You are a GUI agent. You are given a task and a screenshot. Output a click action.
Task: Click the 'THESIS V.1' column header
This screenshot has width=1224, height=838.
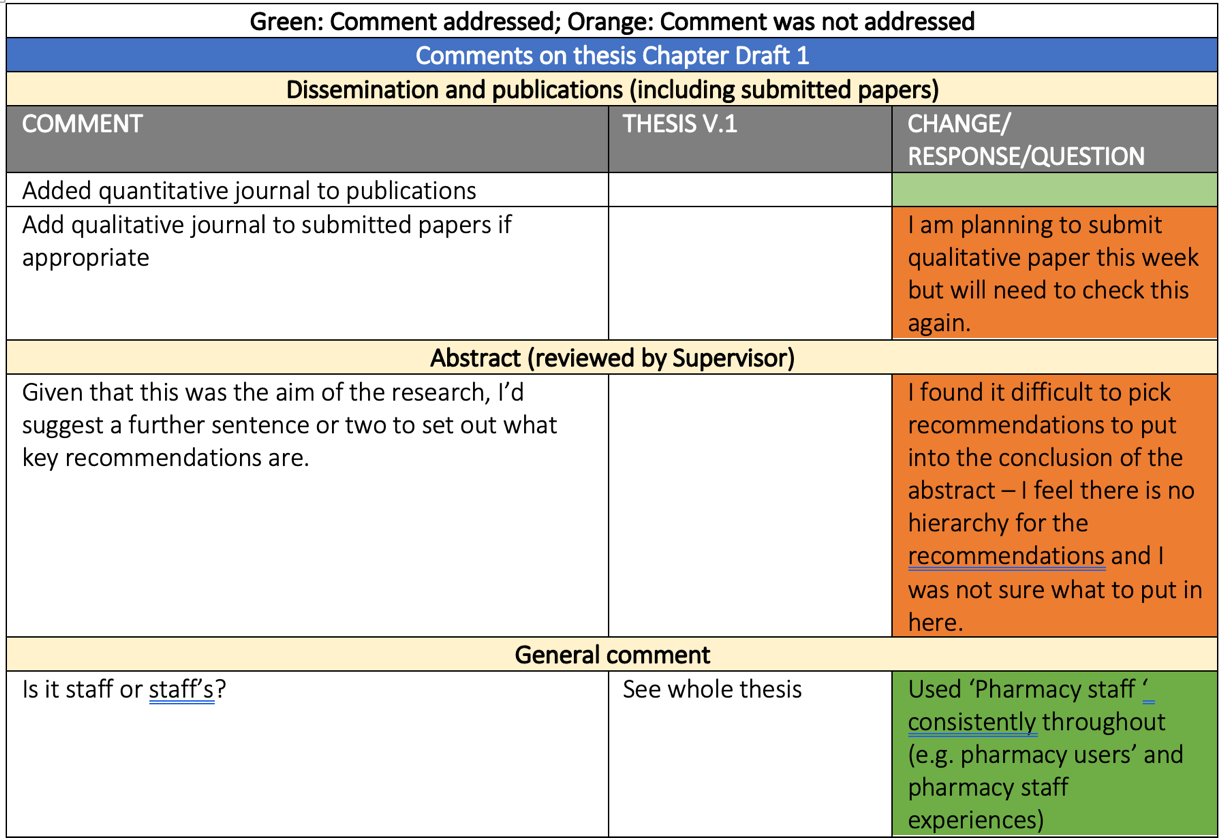[680, 124]
